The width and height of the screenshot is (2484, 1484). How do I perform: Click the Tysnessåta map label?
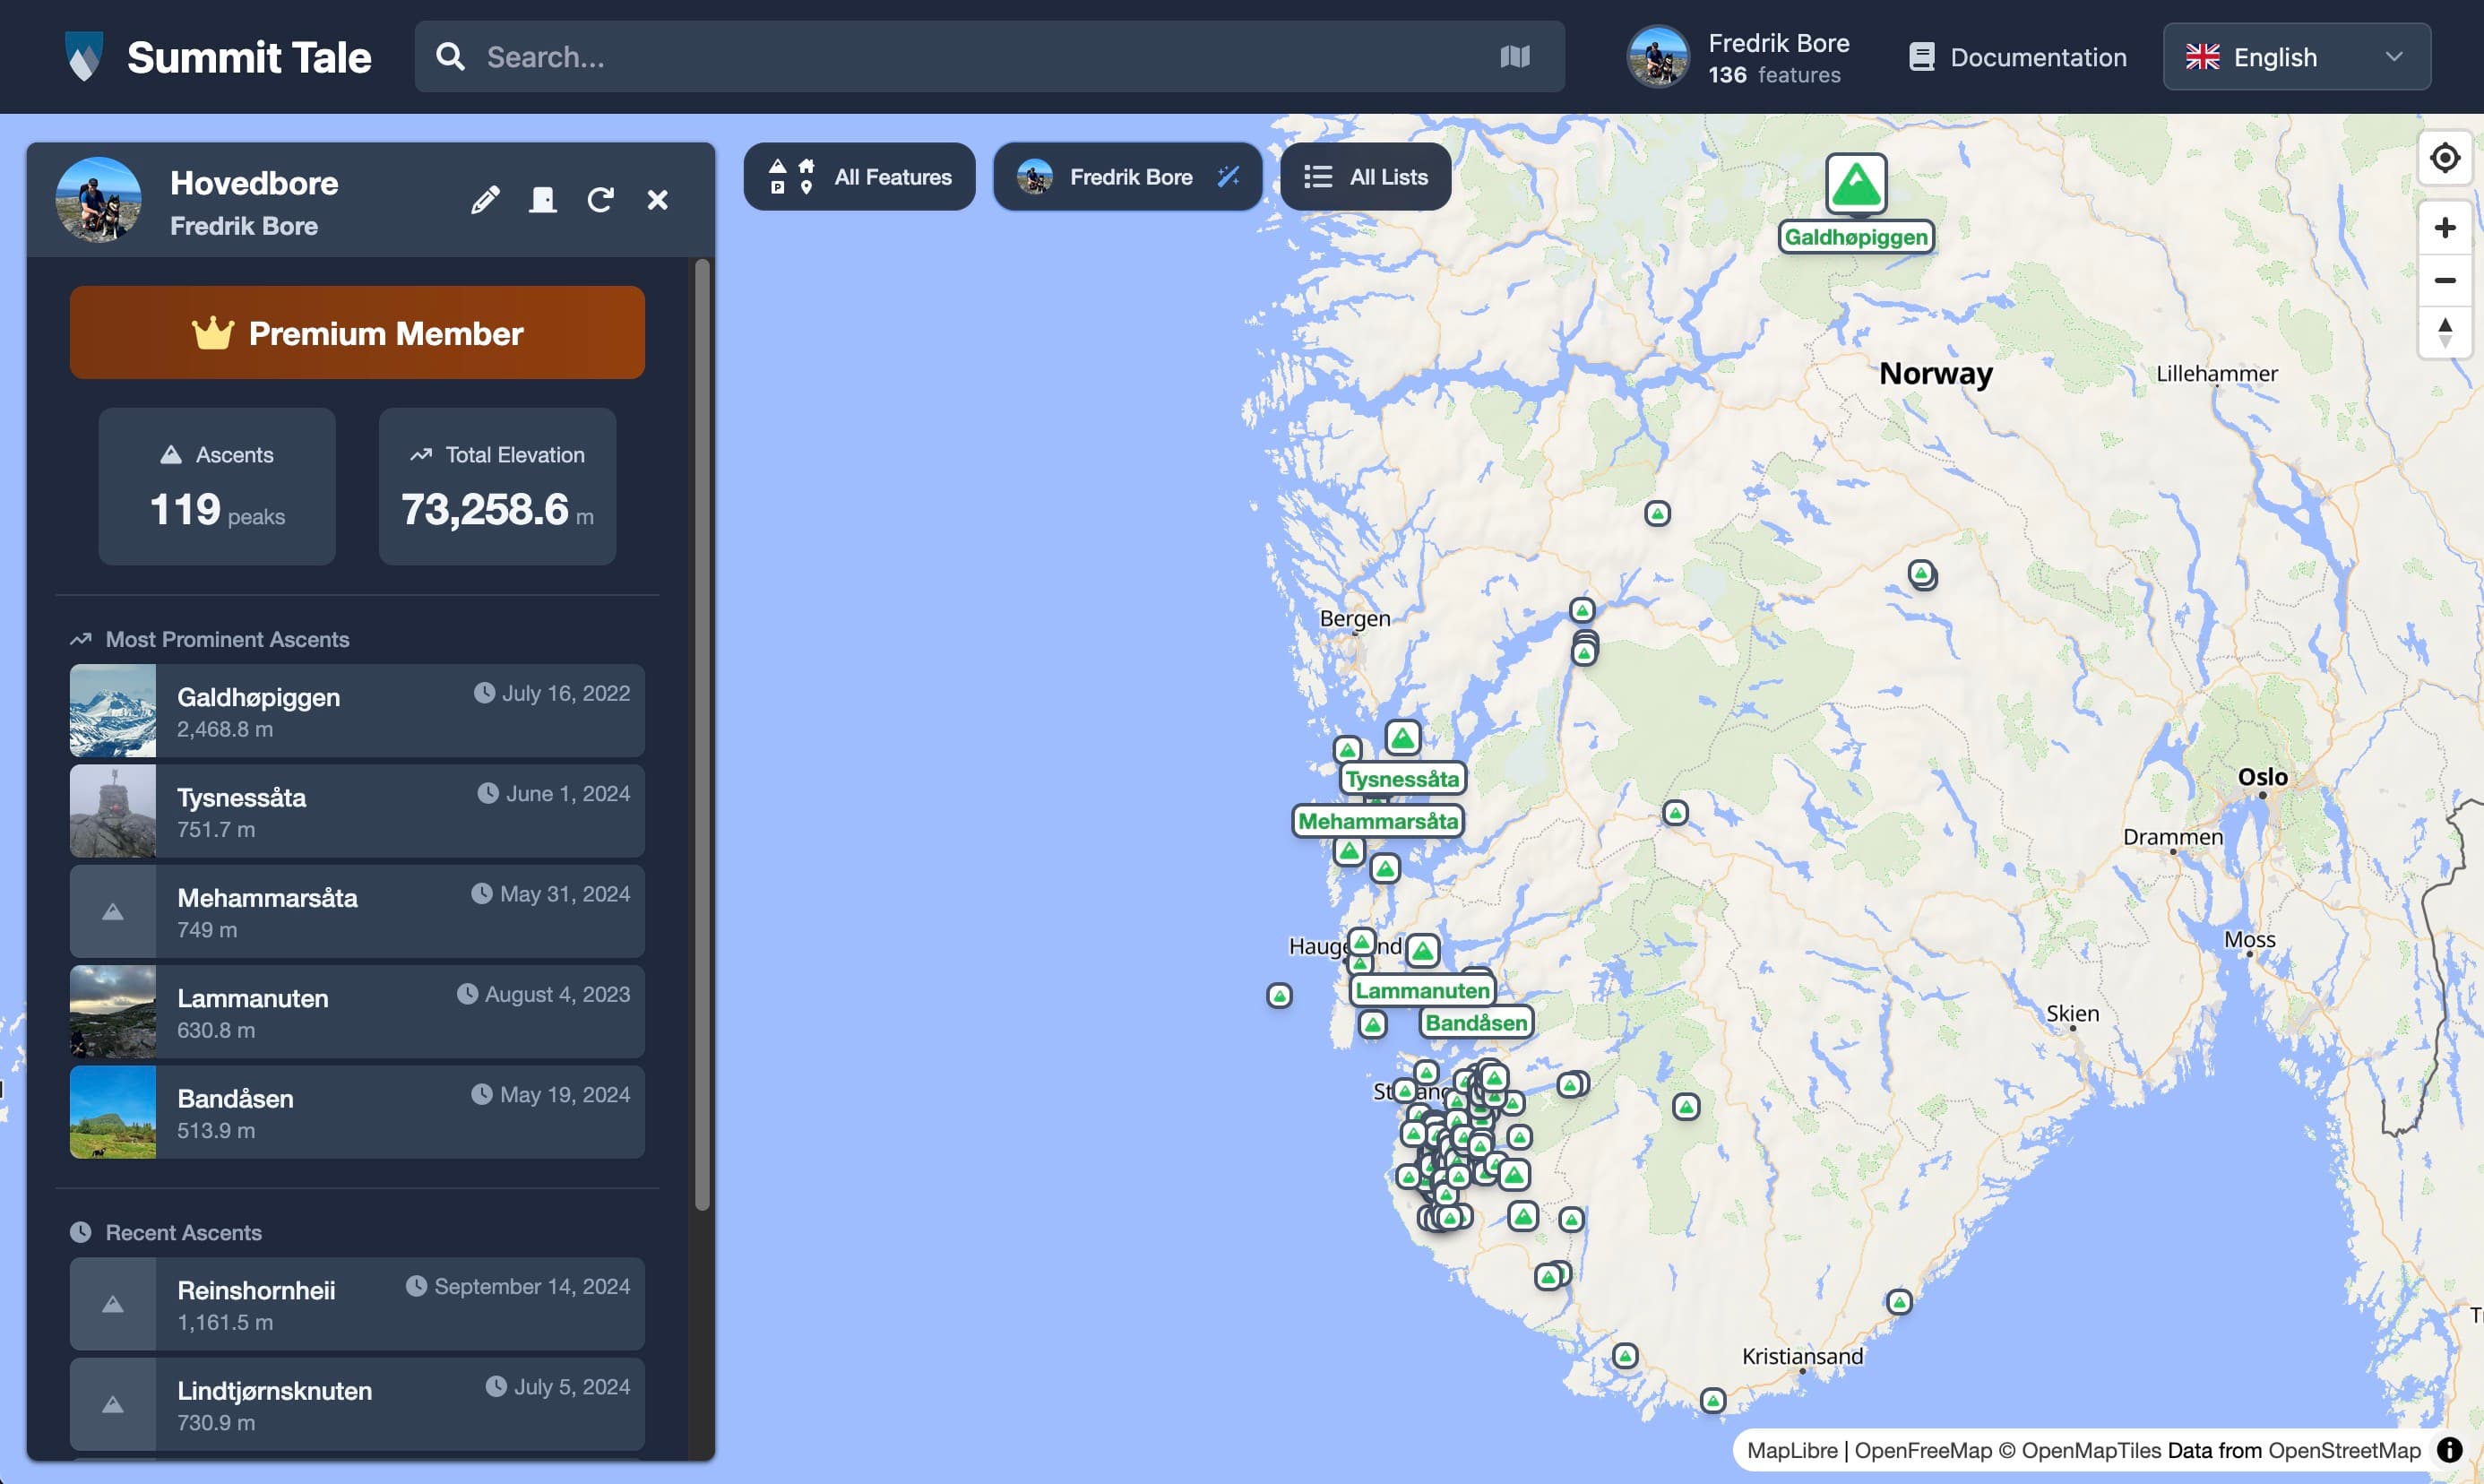click(1402, 779)
